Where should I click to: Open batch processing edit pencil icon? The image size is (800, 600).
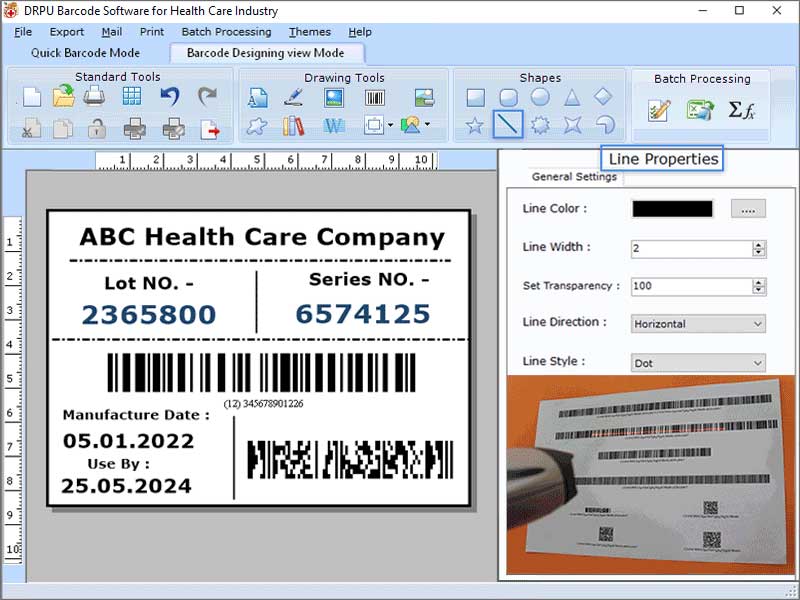pyautogui.click(x=659, y=110)
